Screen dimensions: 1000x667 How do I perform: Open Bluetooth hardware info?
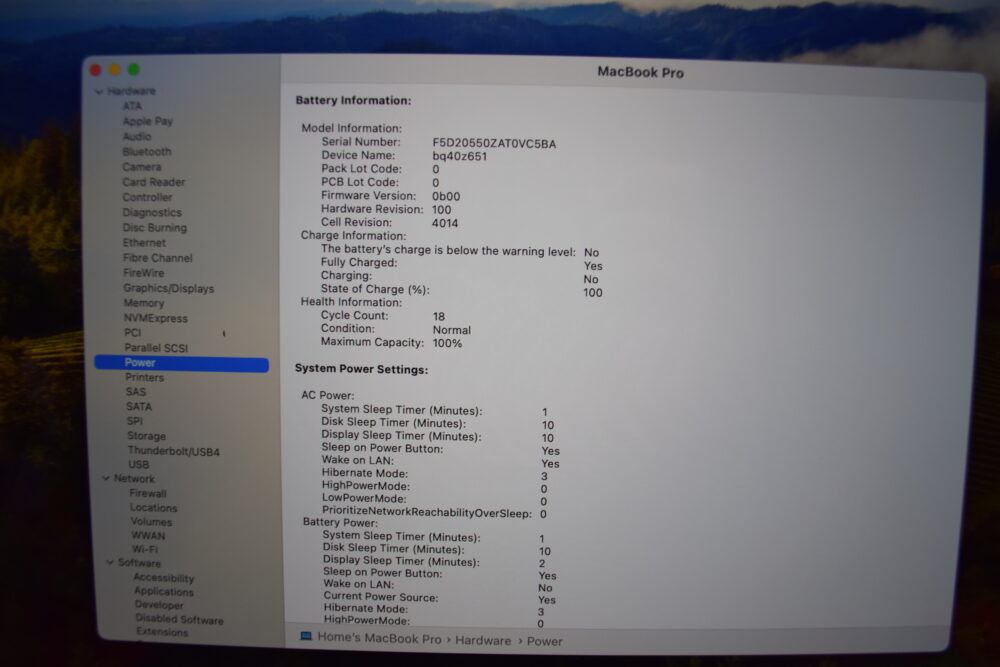[x=147, y=152]
